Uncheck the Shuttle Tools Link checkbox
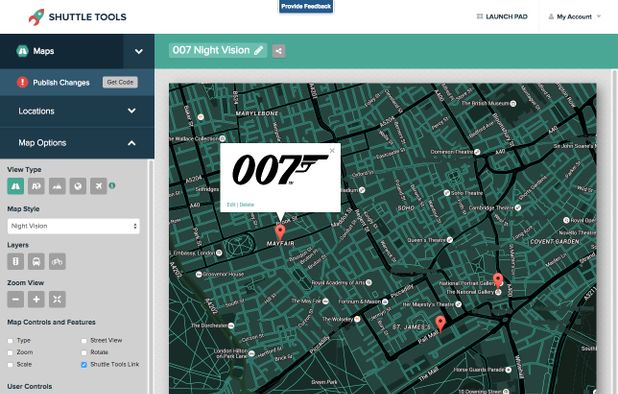 tap(84, 365)
